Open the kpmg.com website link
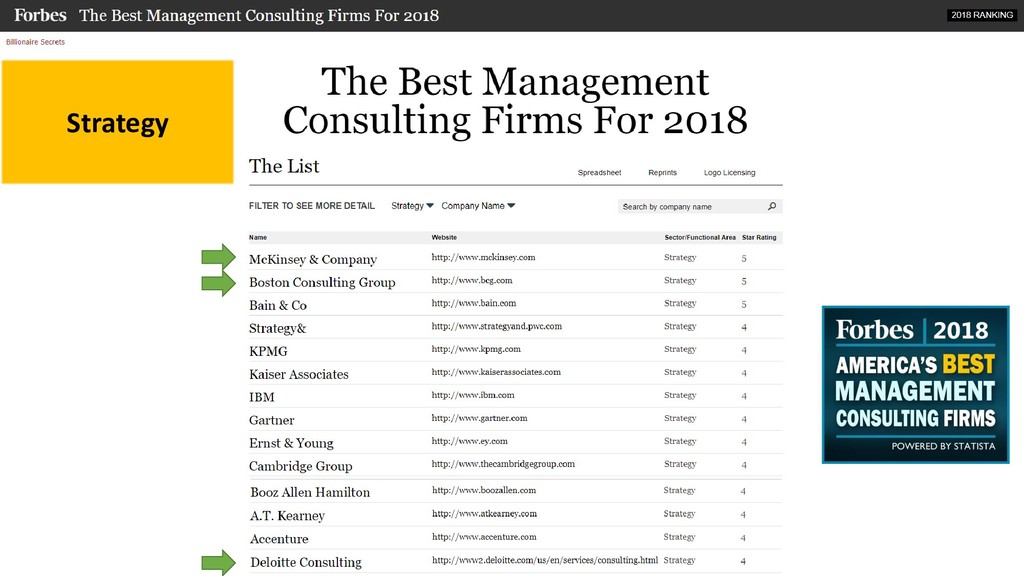Screen dimensions: 1024x576 (476, 349)
